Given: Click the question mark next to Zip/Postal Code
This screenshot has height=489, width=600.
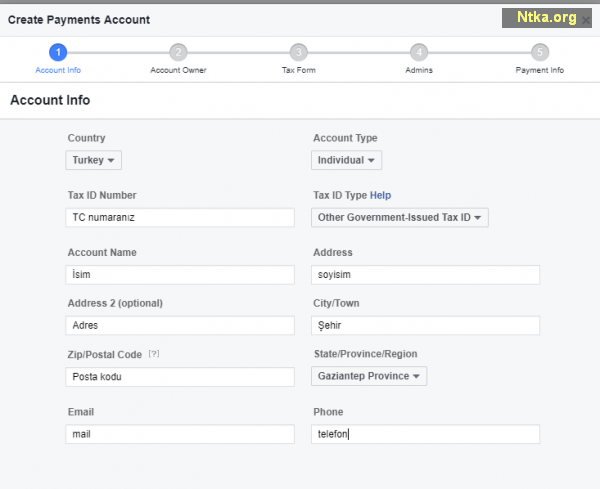Looking at the screenshot, I should (x=153, y=354).
